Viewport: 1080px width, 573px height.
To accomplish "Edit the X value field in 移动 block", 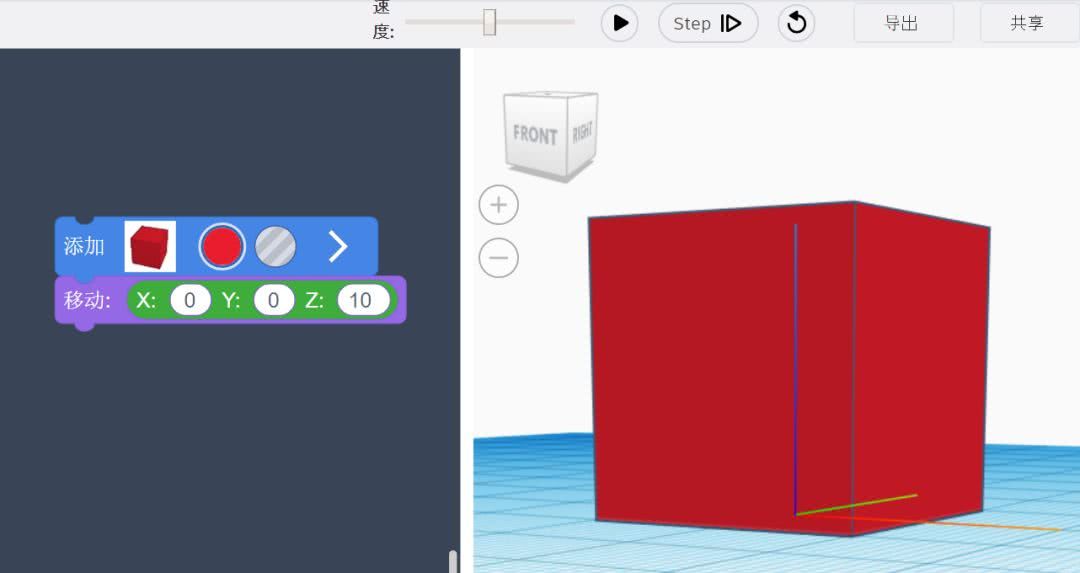I will (190, 300).
